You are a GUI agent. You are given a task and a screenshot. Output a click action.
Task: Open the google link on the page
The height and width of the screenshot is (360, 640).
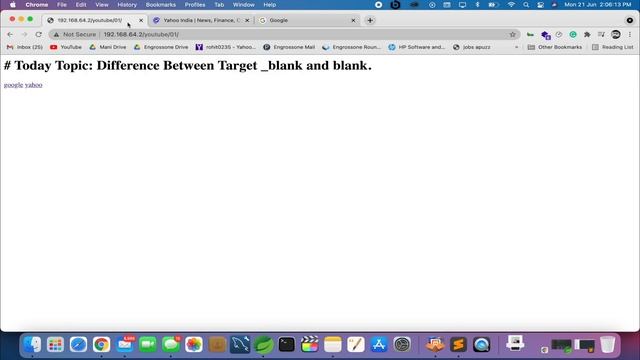click(13, 85)
